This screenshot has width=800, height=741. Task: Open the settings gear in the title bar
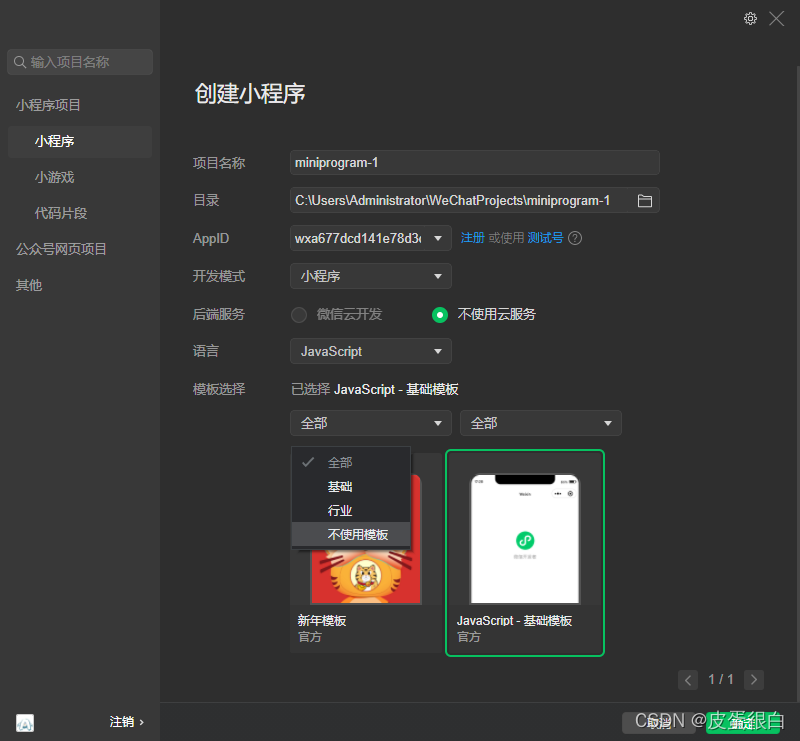click(x=751, y=18)
